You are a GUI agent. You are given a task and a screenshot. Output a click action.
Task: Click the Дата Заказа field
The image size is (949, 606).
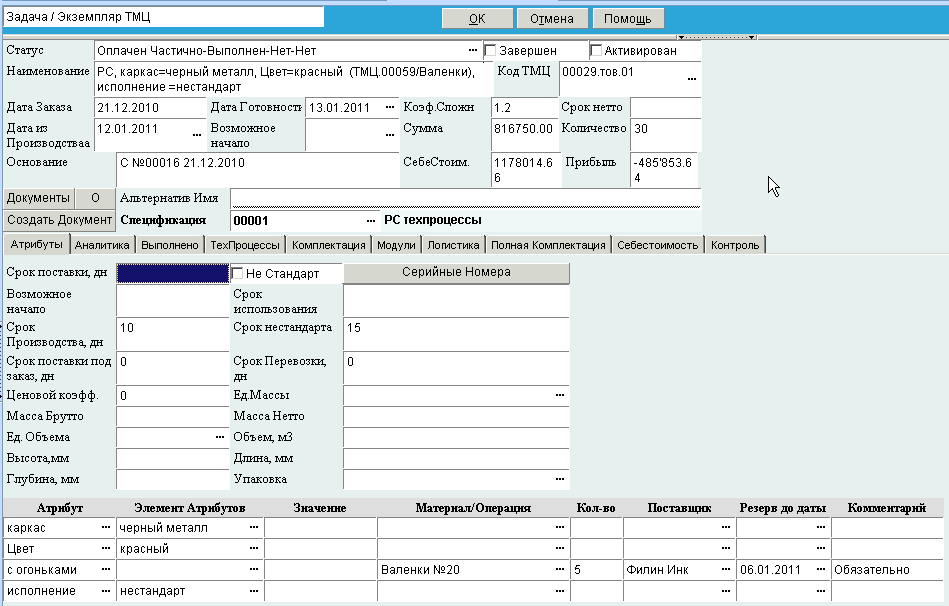pyautogui.click(x=151, y=108)
